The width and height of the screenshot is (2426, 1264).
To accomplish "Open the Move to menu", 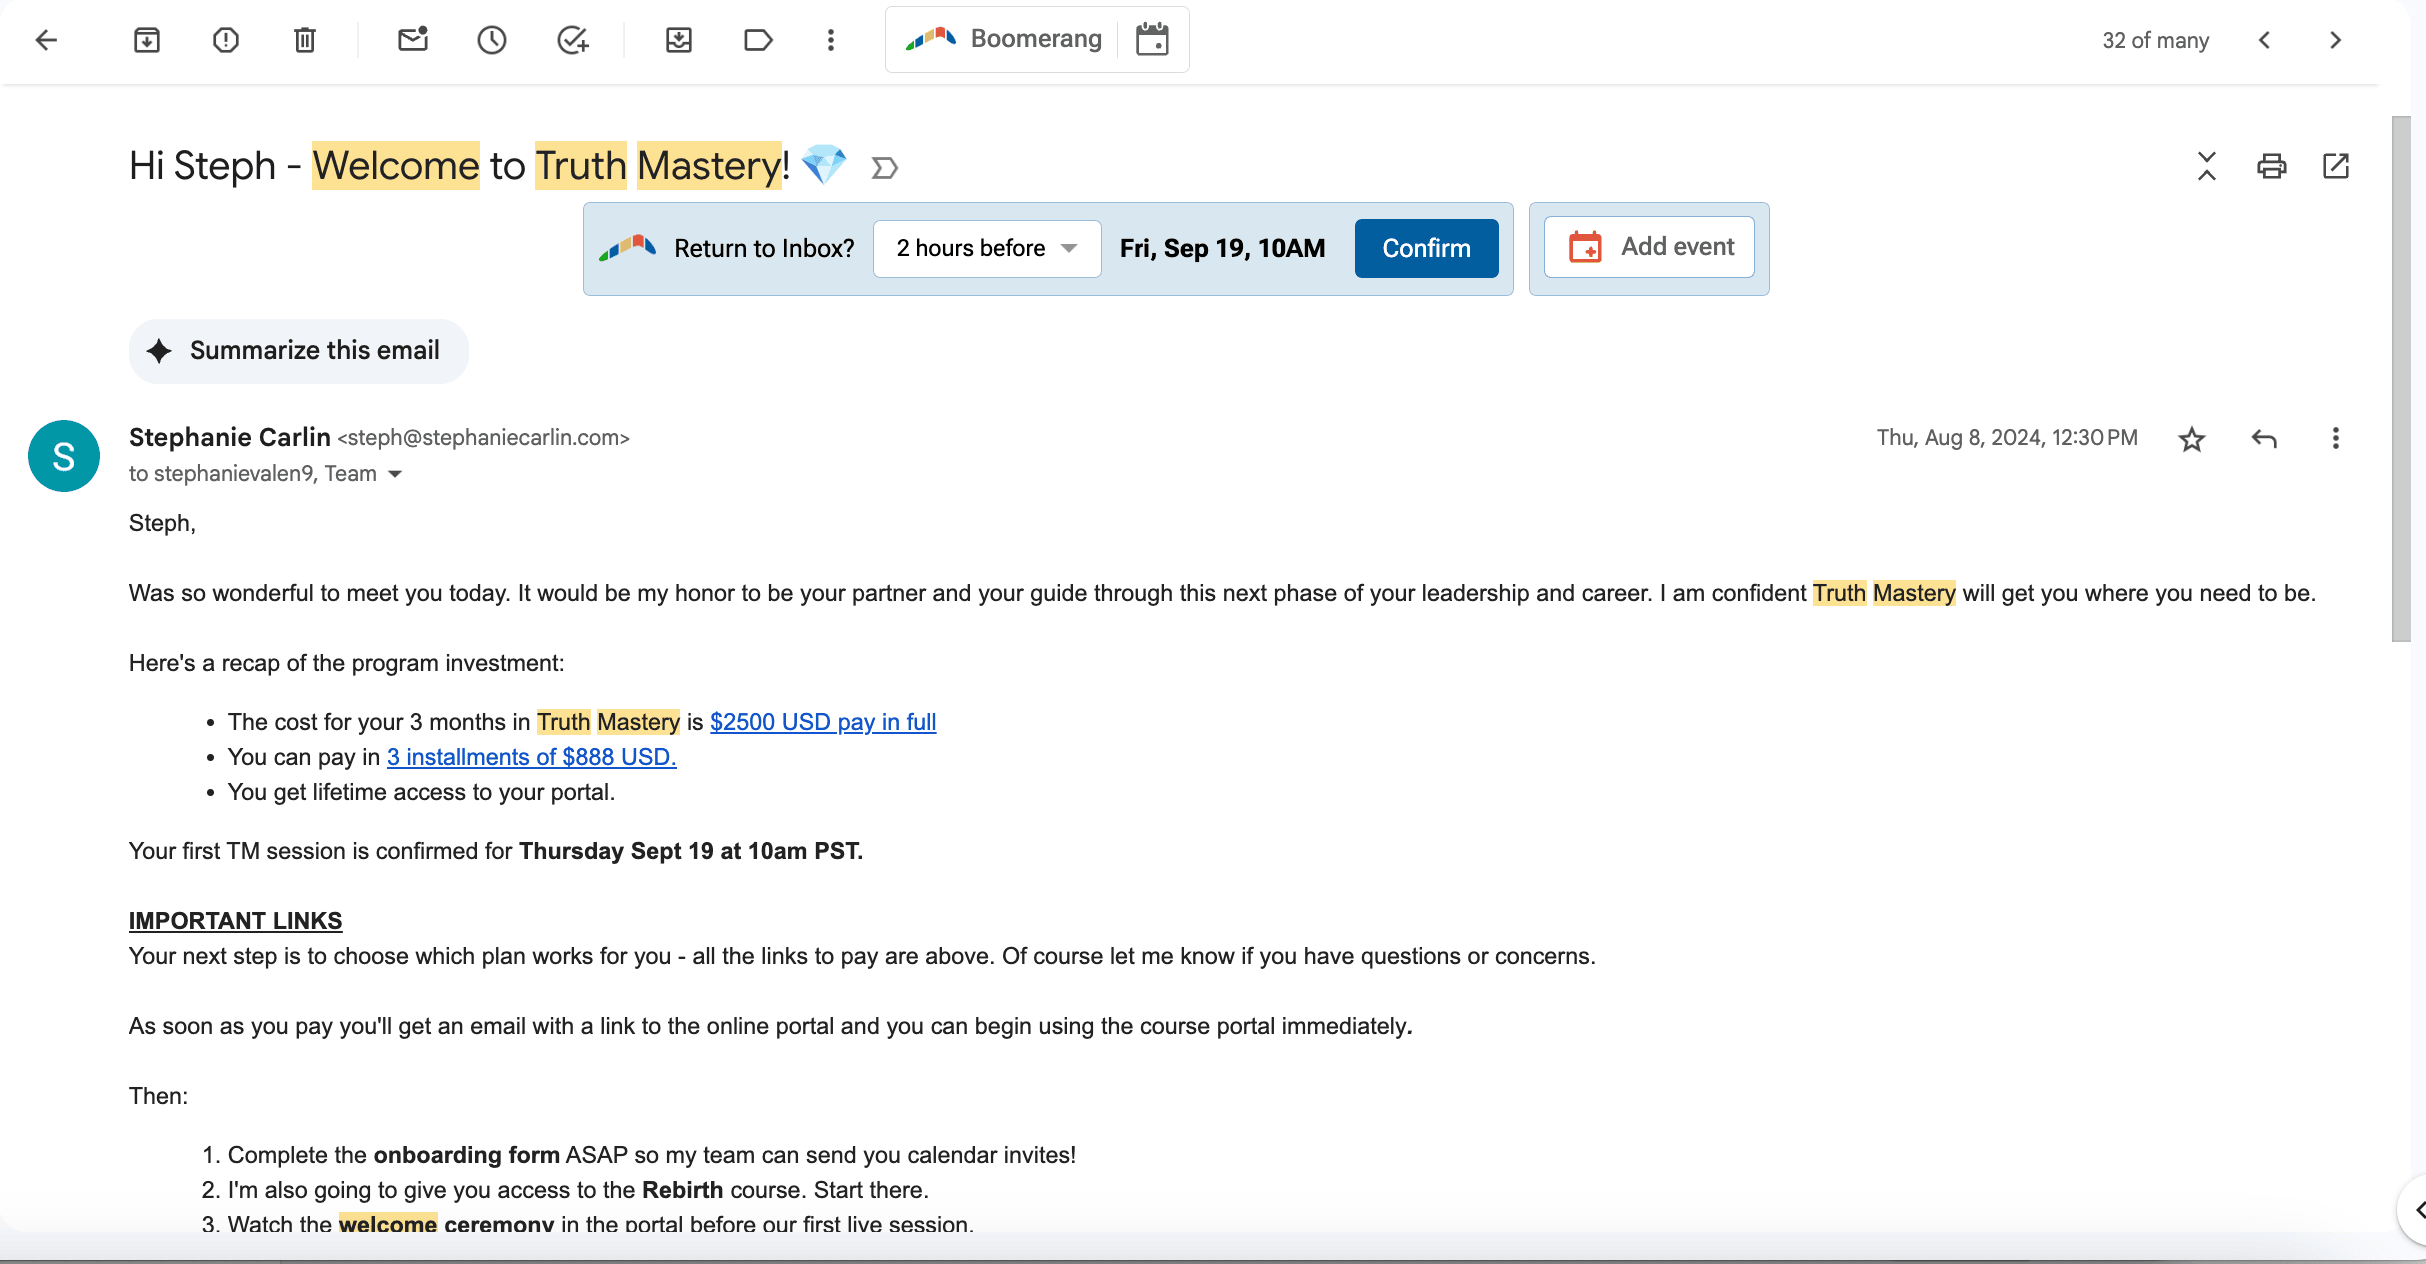I will (x=679, y=40).
